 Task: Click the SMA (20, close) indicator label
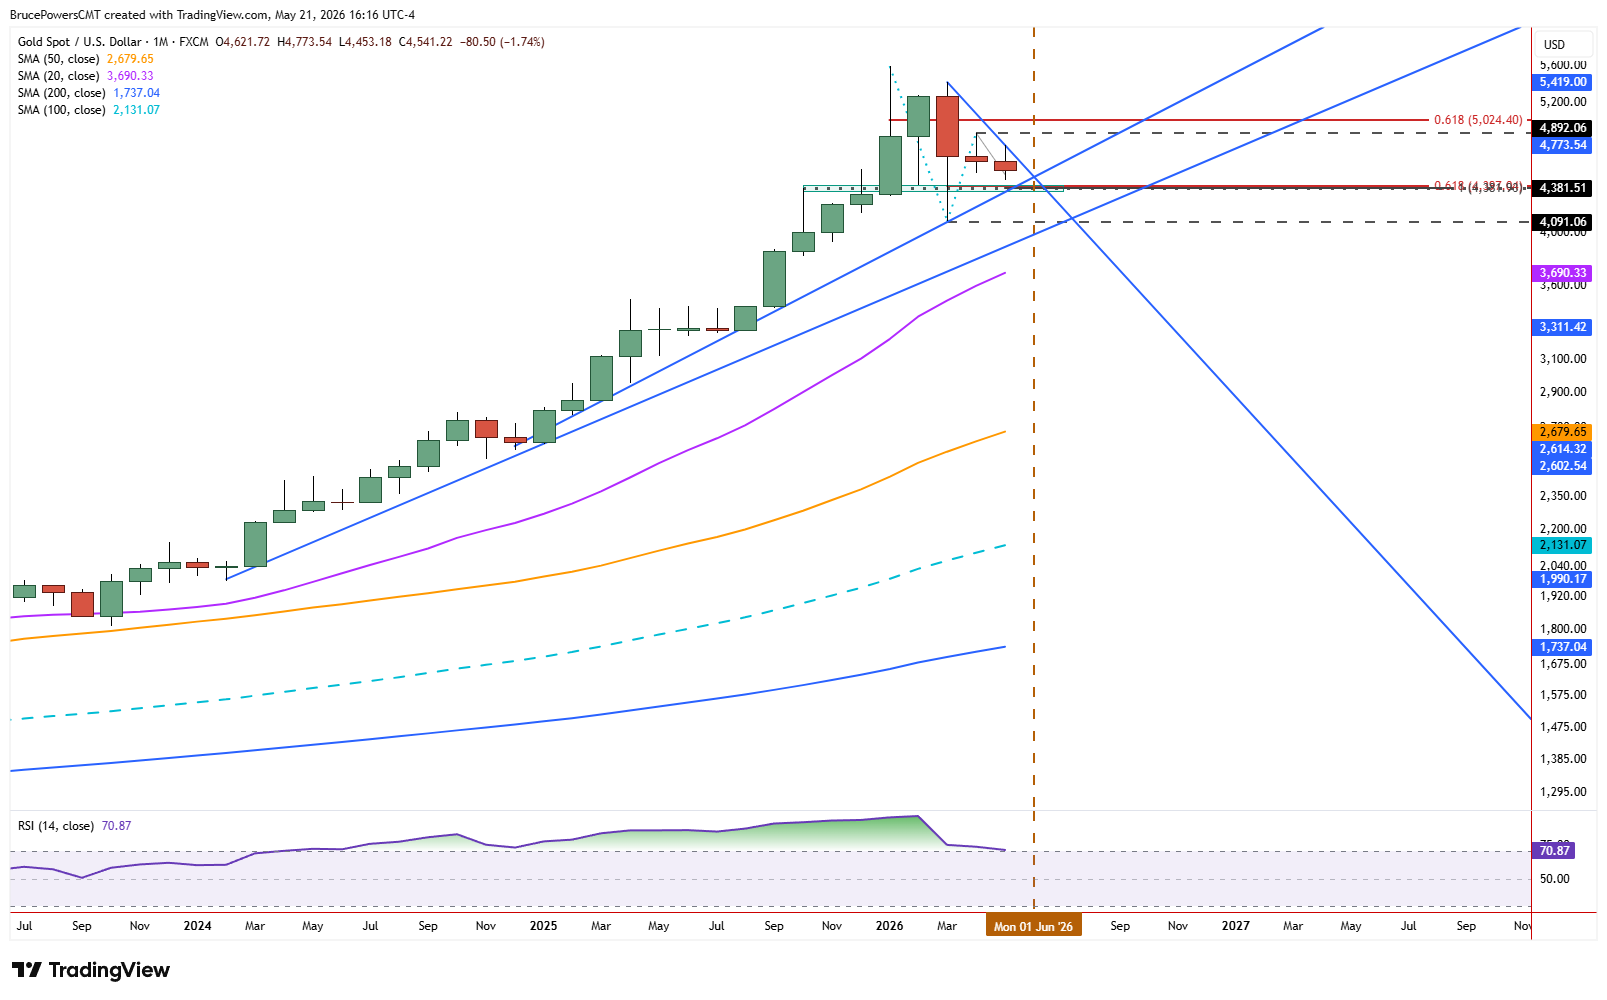pyautogui.click(x=58, y=76)
